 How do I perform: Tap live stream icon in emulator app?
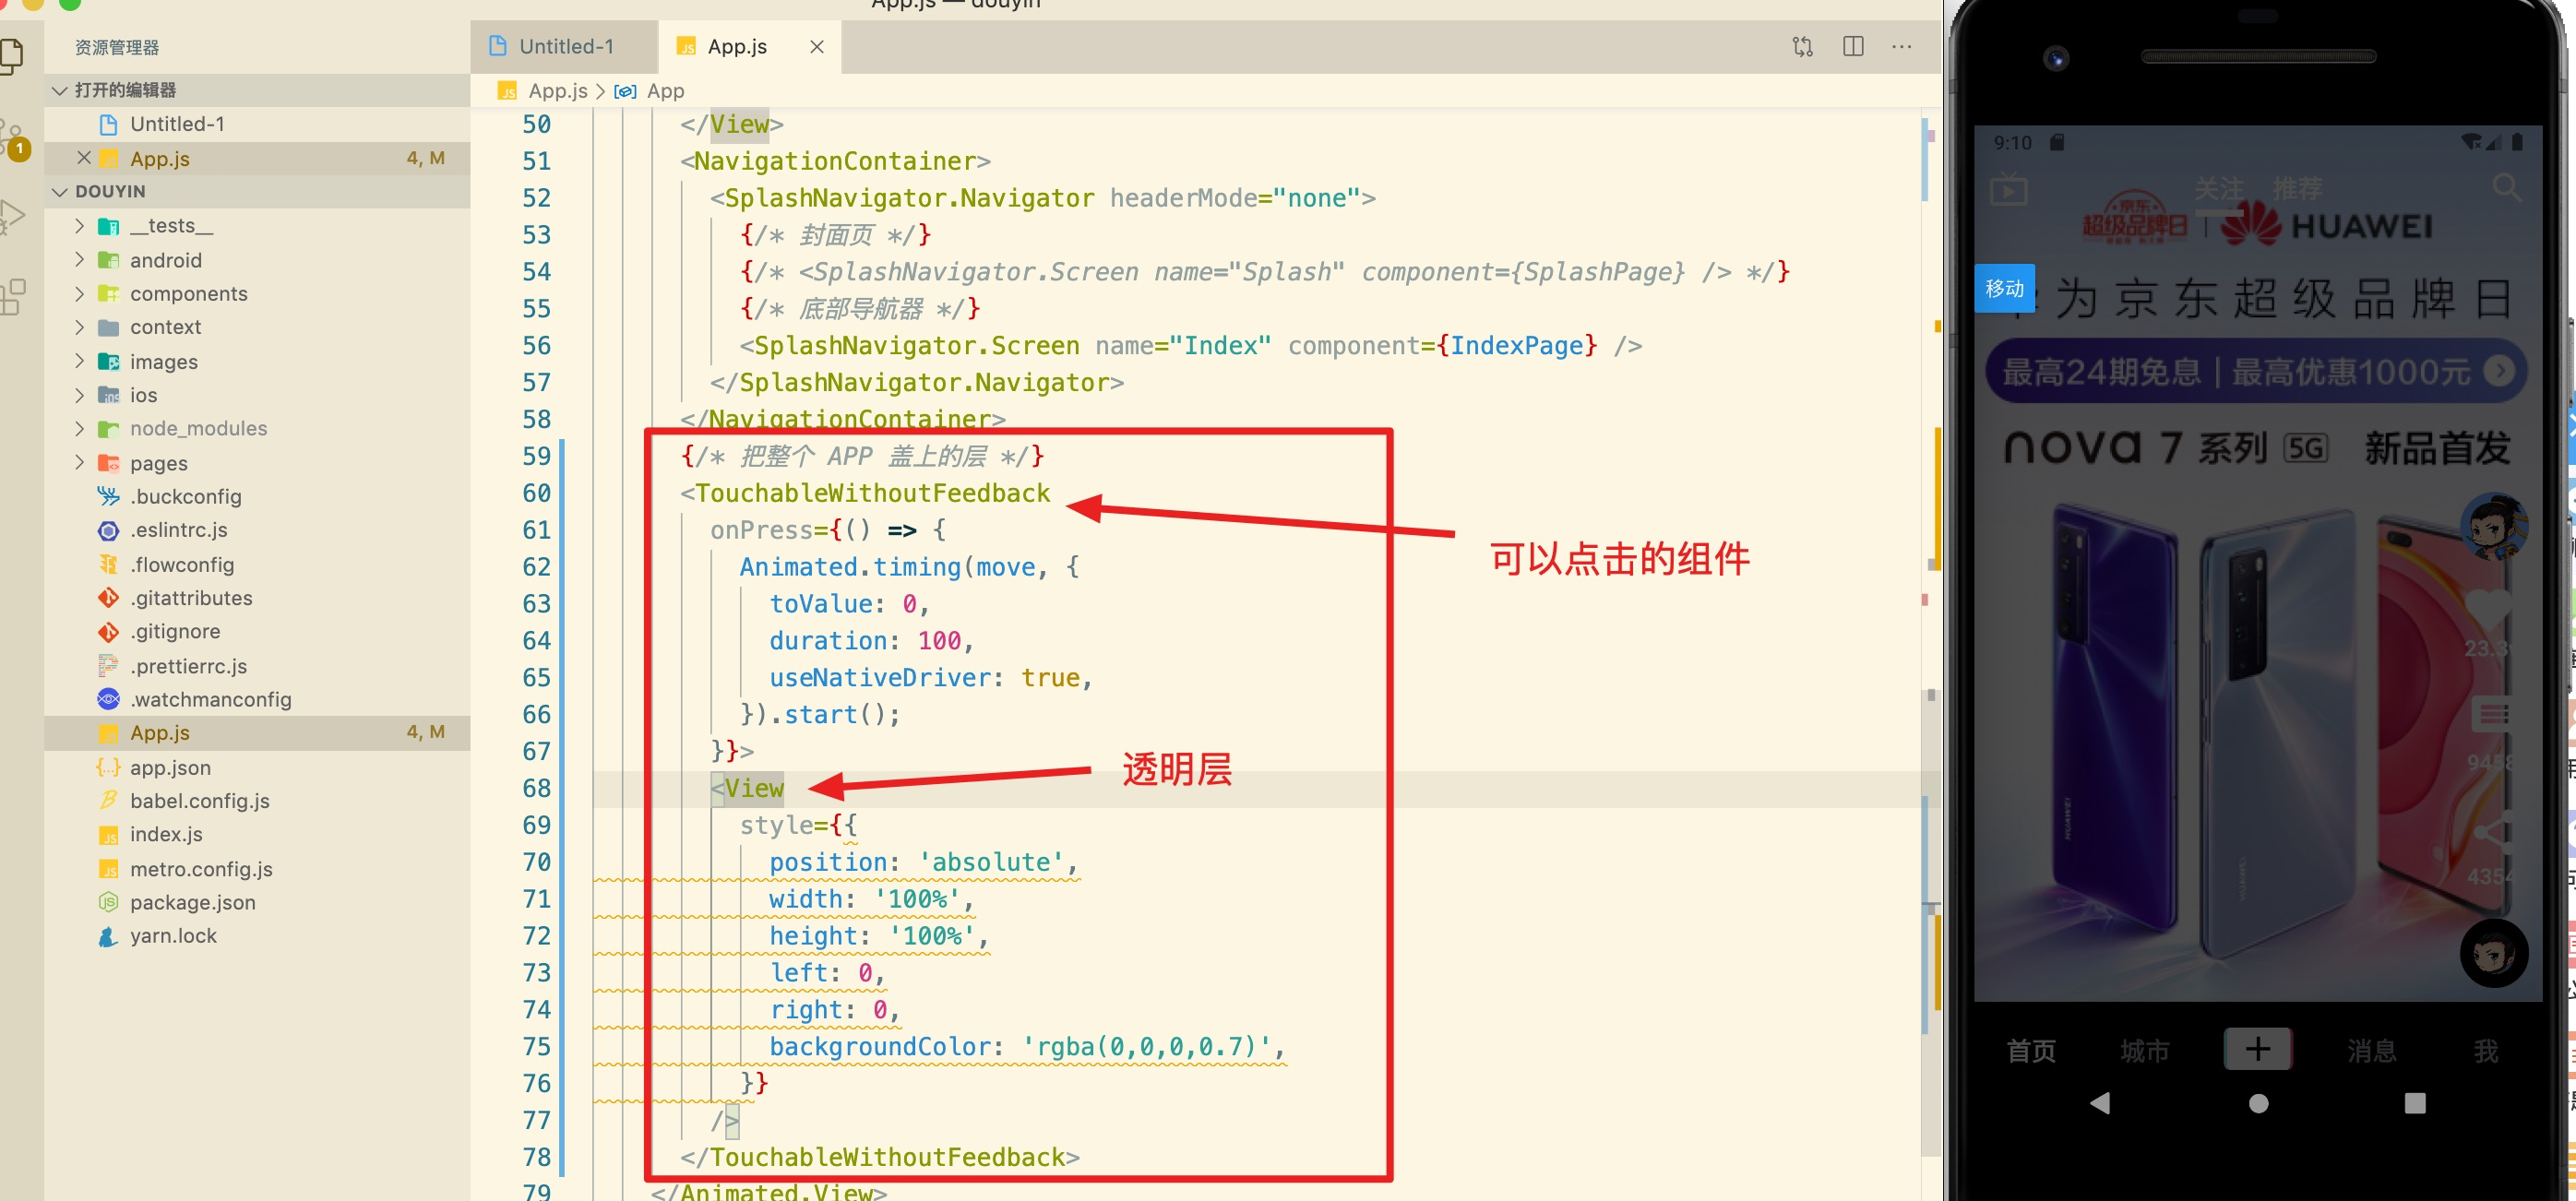click(x=2008, y=189)
